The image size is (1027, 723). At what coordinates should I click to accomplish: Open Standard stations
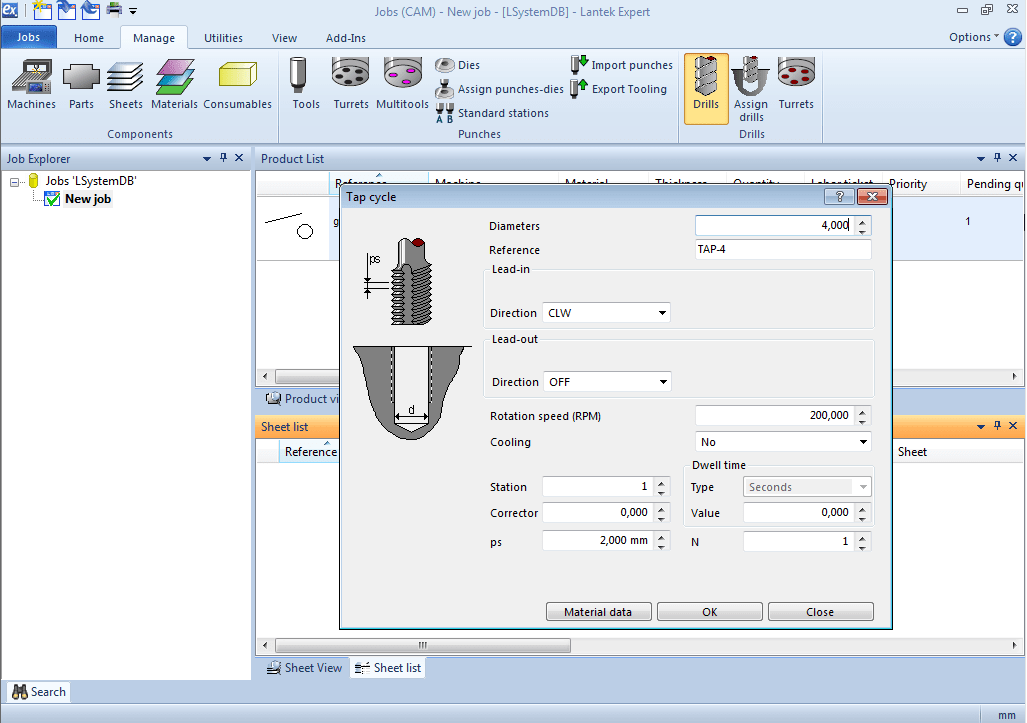click(493, 113)
